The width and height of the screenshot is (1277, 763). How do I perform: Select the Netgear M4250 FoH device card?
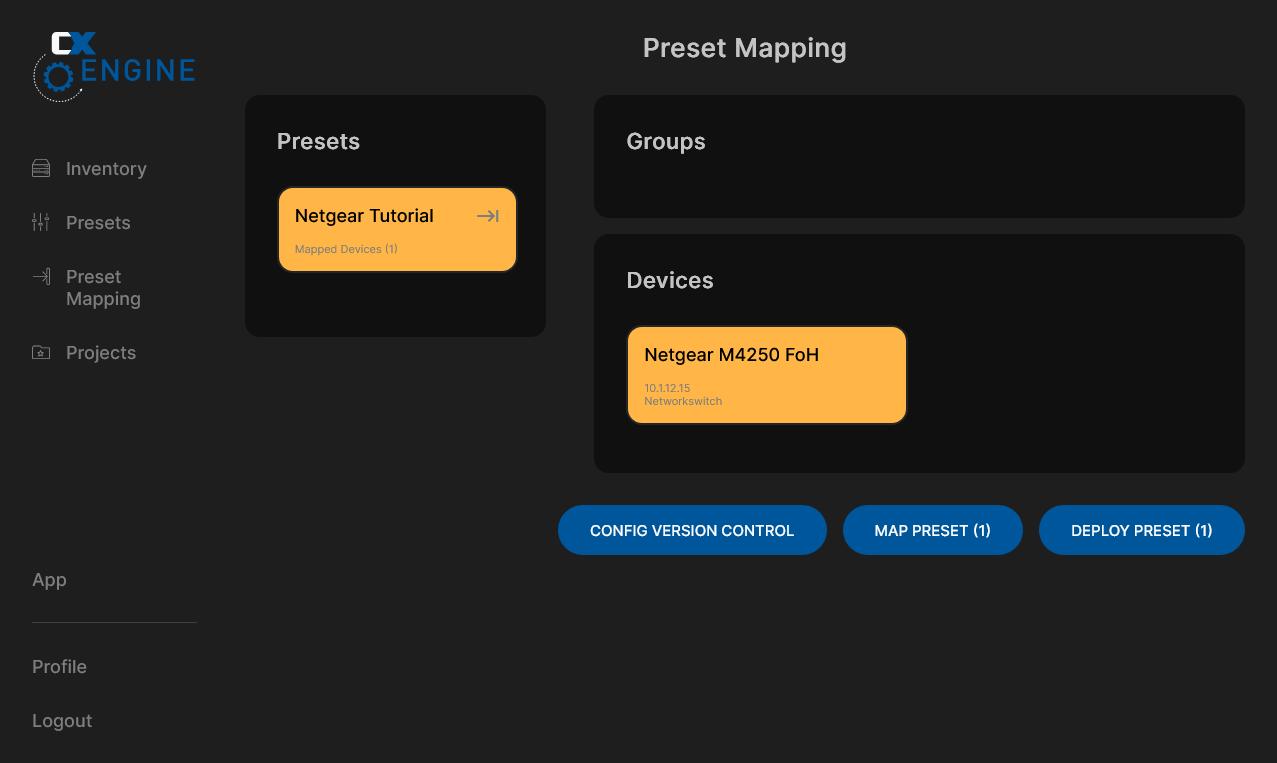767,375
